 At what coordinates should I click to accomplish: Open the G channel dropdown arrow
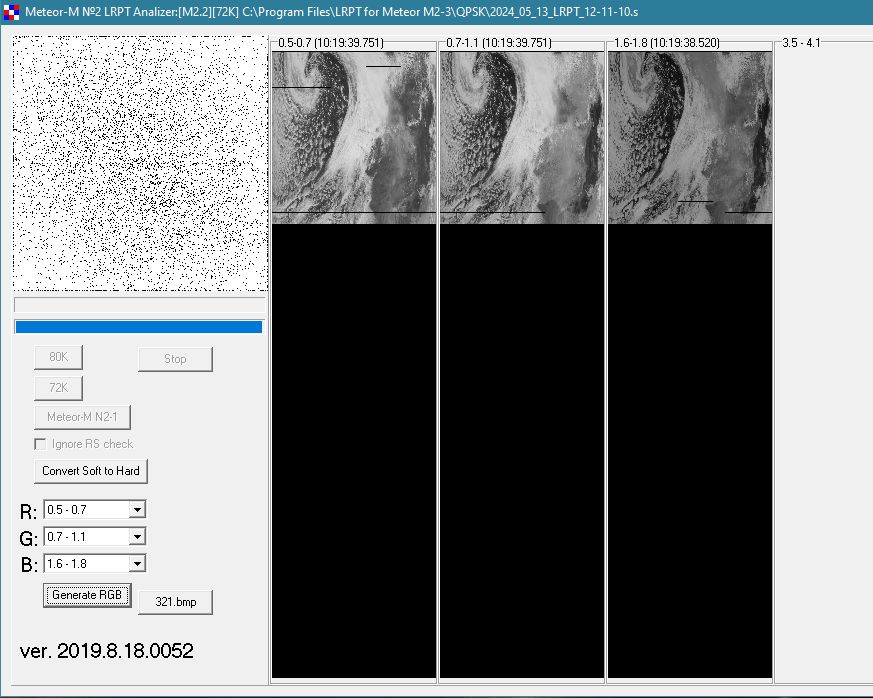(x=138, y=537)
